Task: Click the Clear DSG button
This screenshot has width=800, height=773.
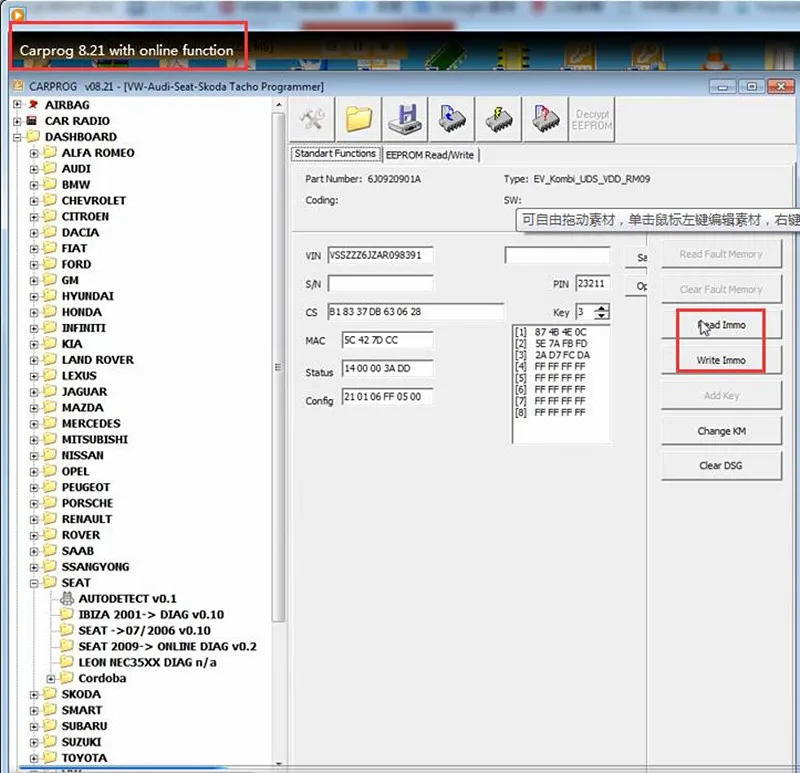Action: pyautogui.click(x=721, y=466)
